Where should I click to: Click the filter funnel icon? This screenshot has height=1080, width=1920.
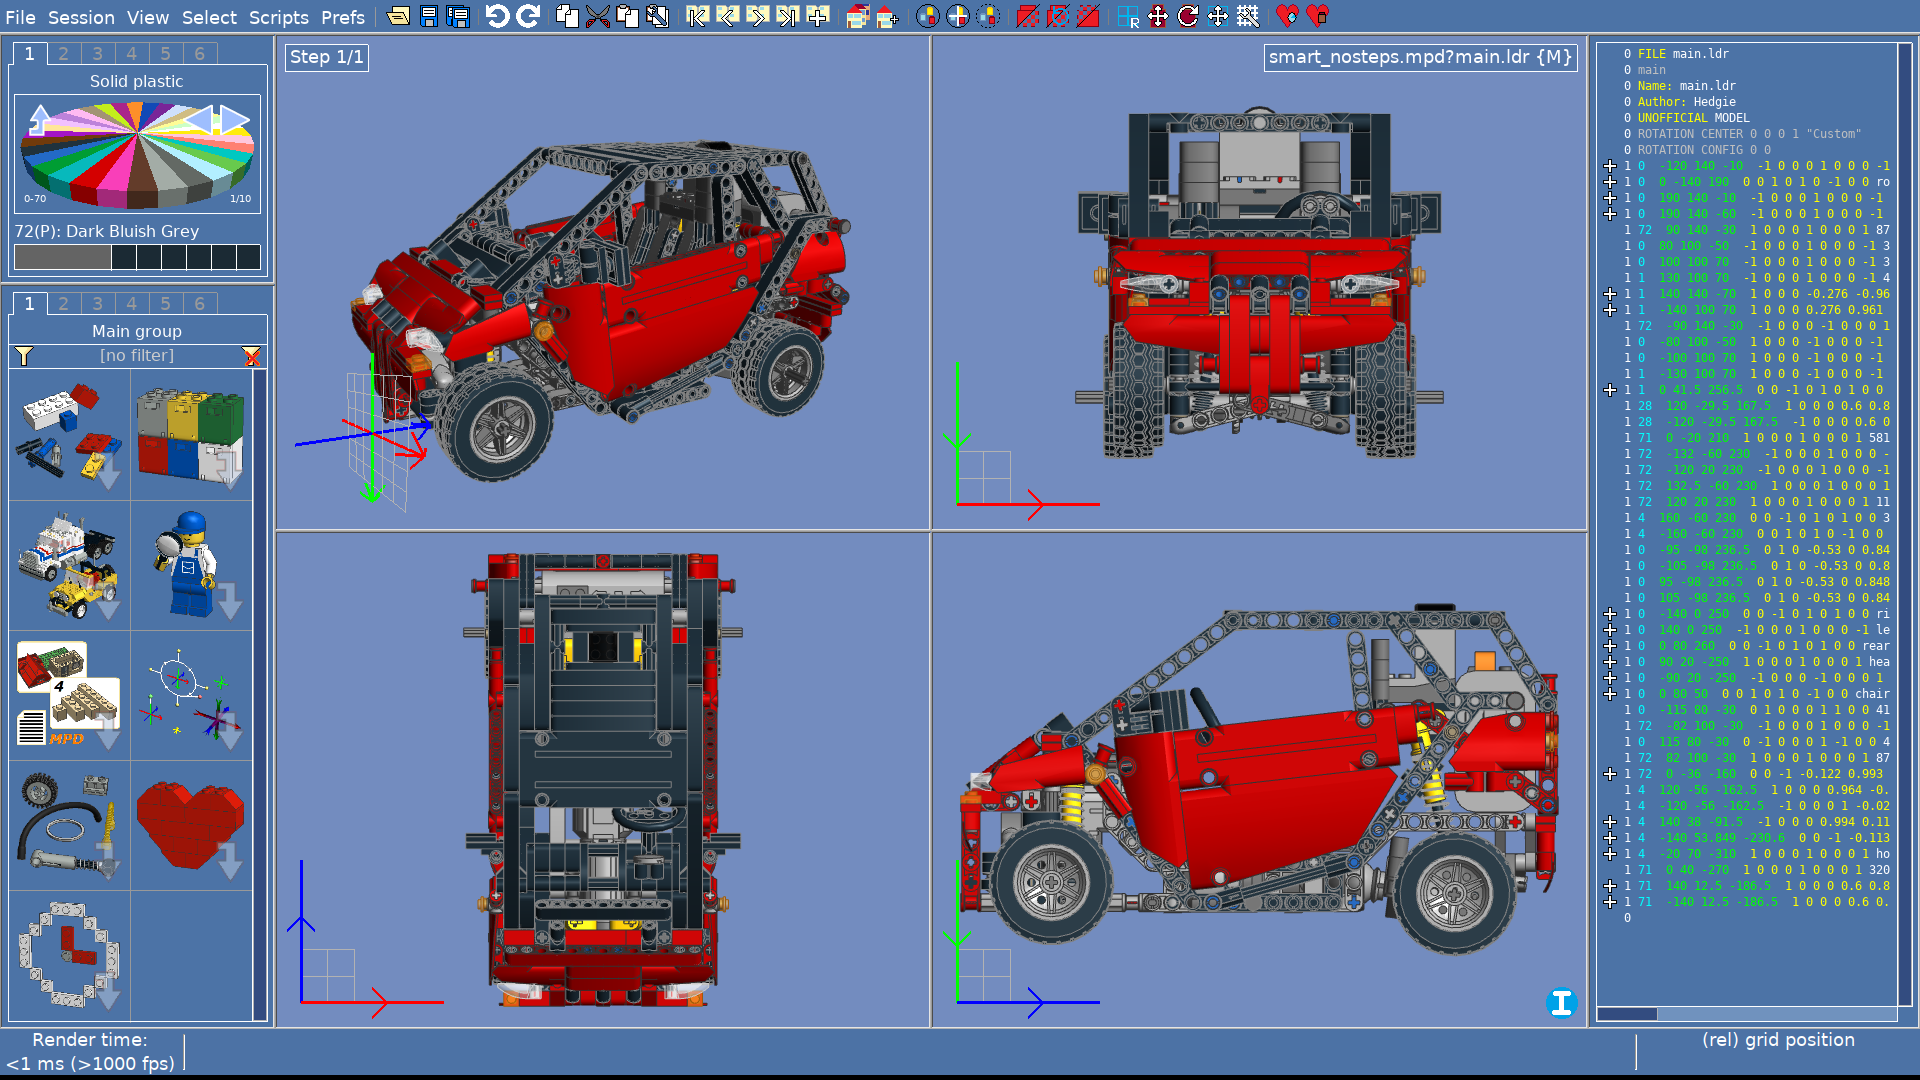[24, 356]
